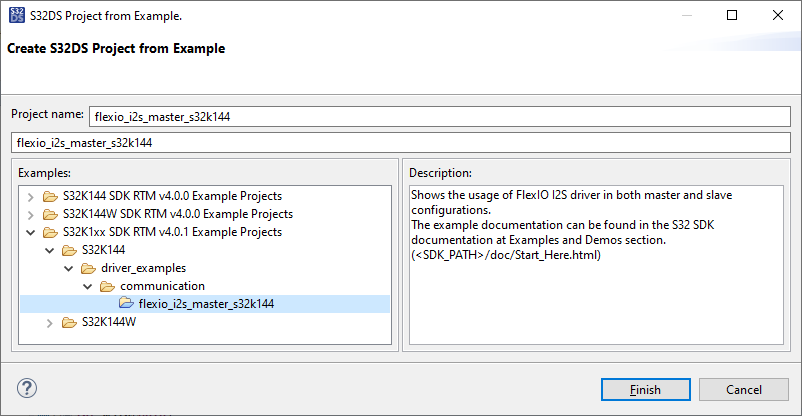Click the Project name input field

click(438, 116)
